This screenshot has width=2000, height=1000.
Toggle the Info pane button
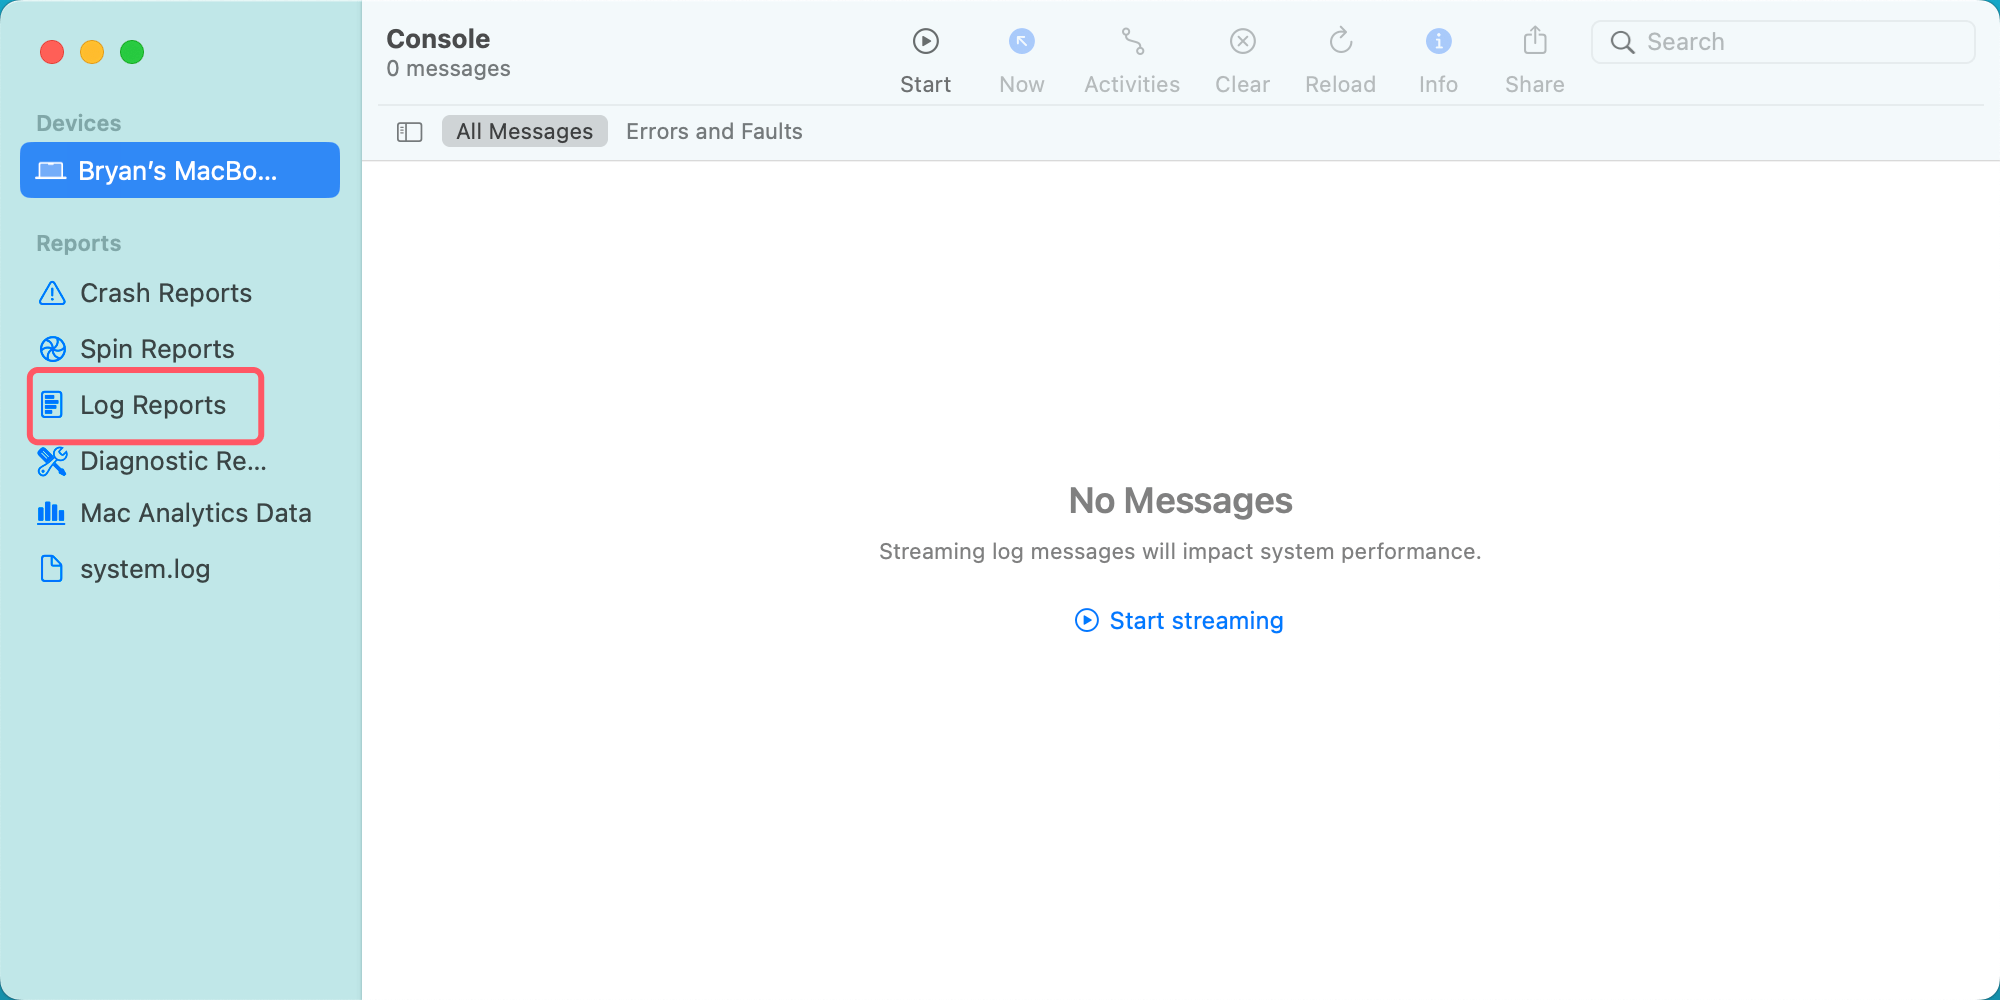[1438, 42]
